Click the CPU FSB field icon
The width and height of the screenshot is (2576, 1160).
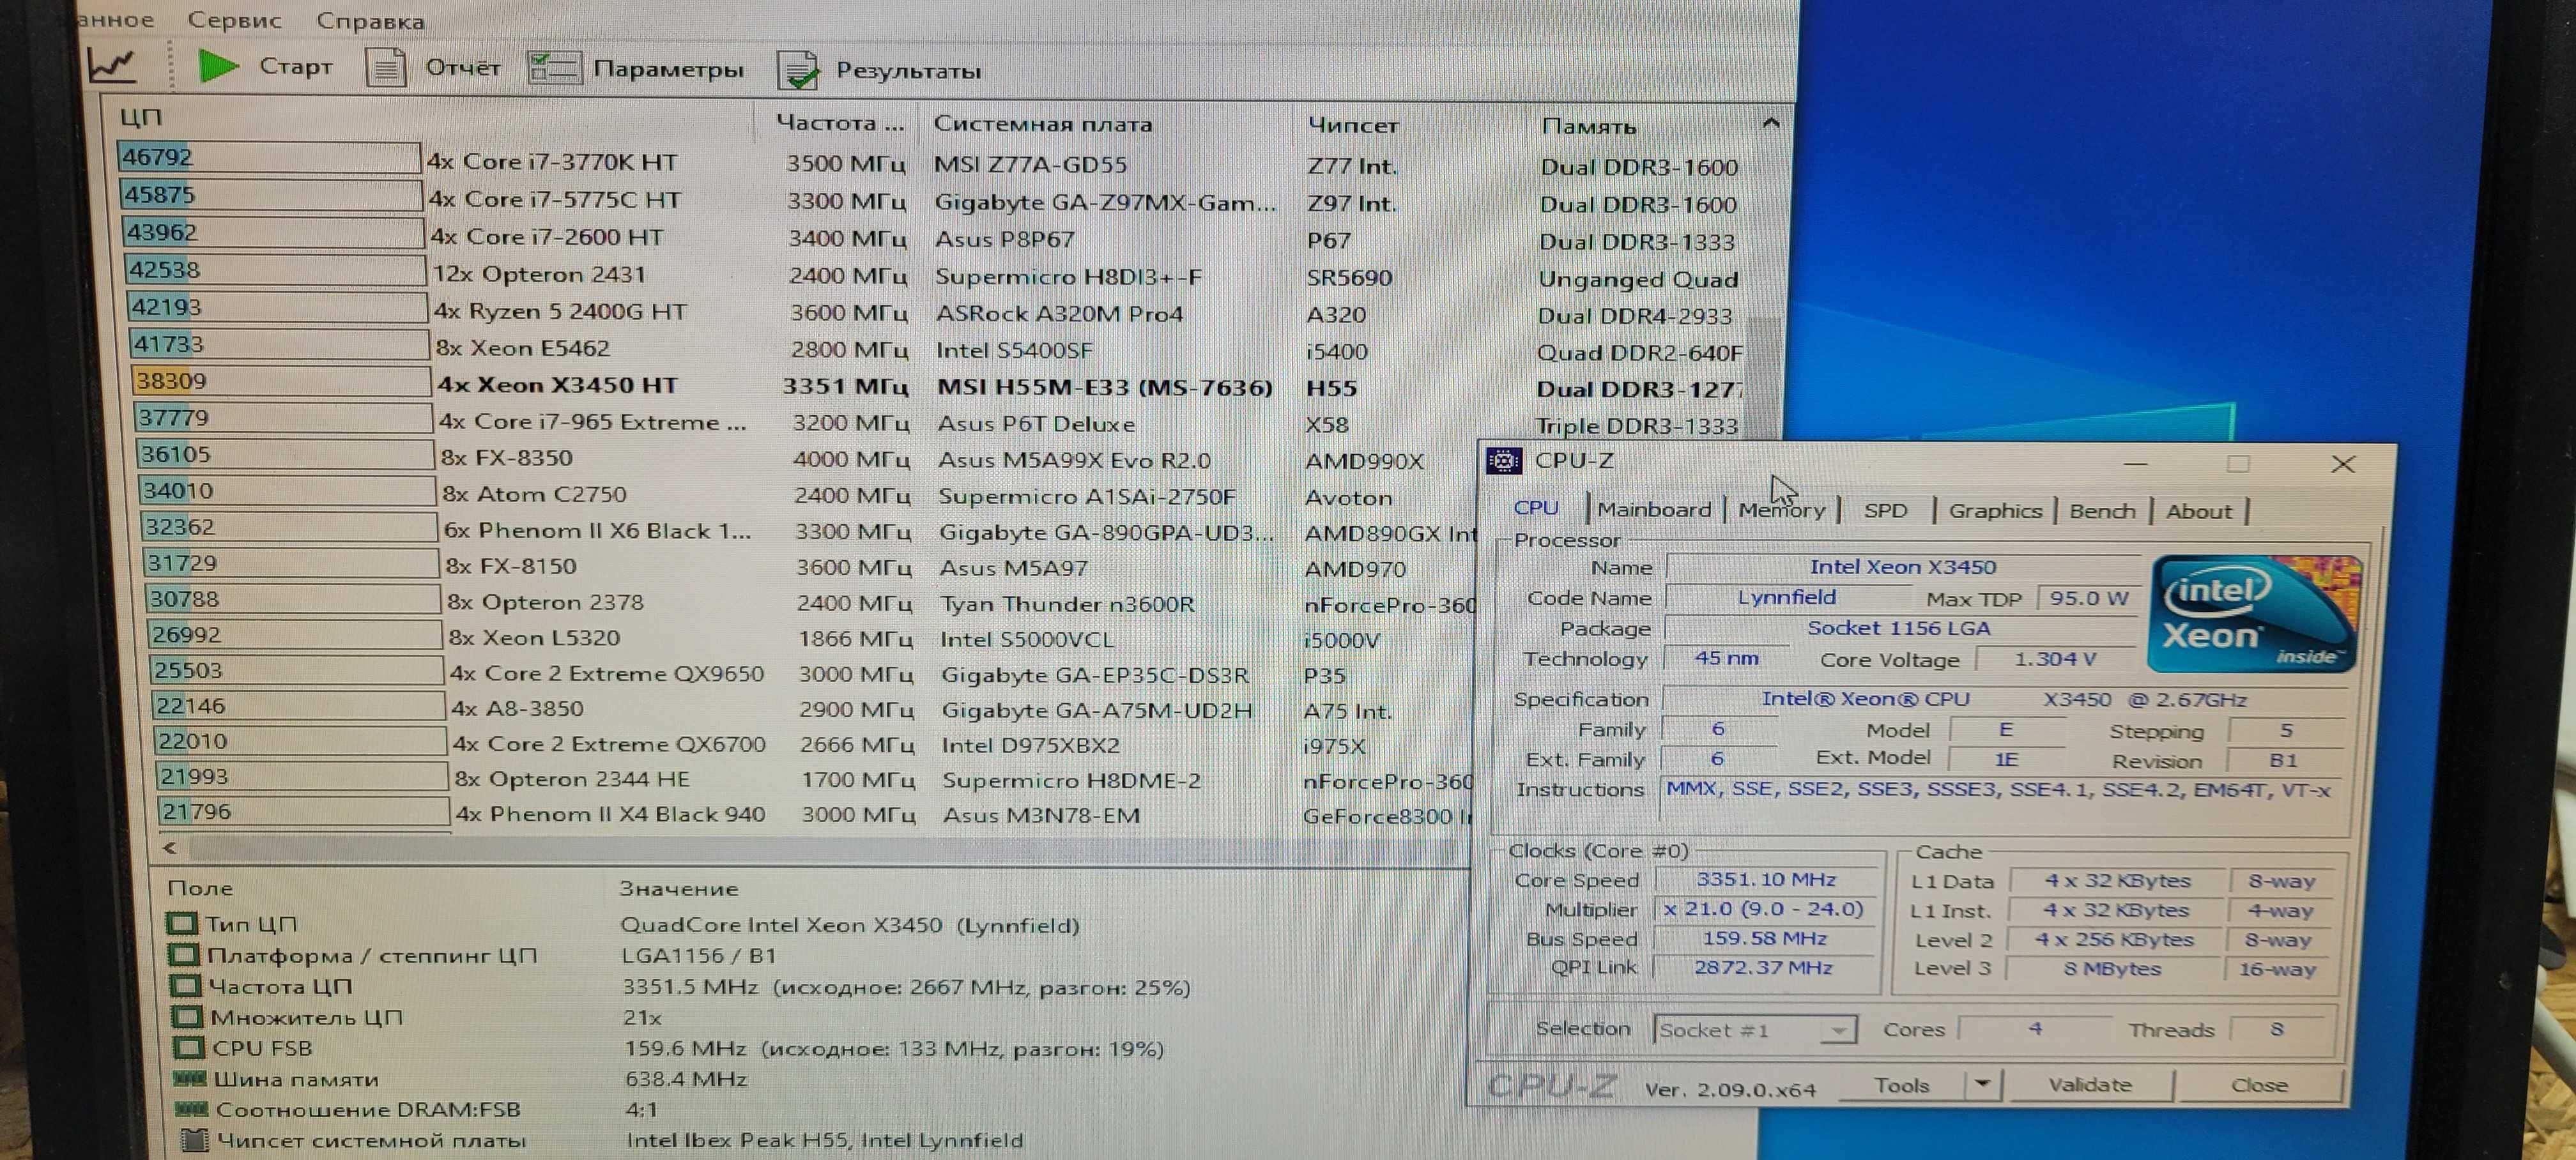[189, 1047]
